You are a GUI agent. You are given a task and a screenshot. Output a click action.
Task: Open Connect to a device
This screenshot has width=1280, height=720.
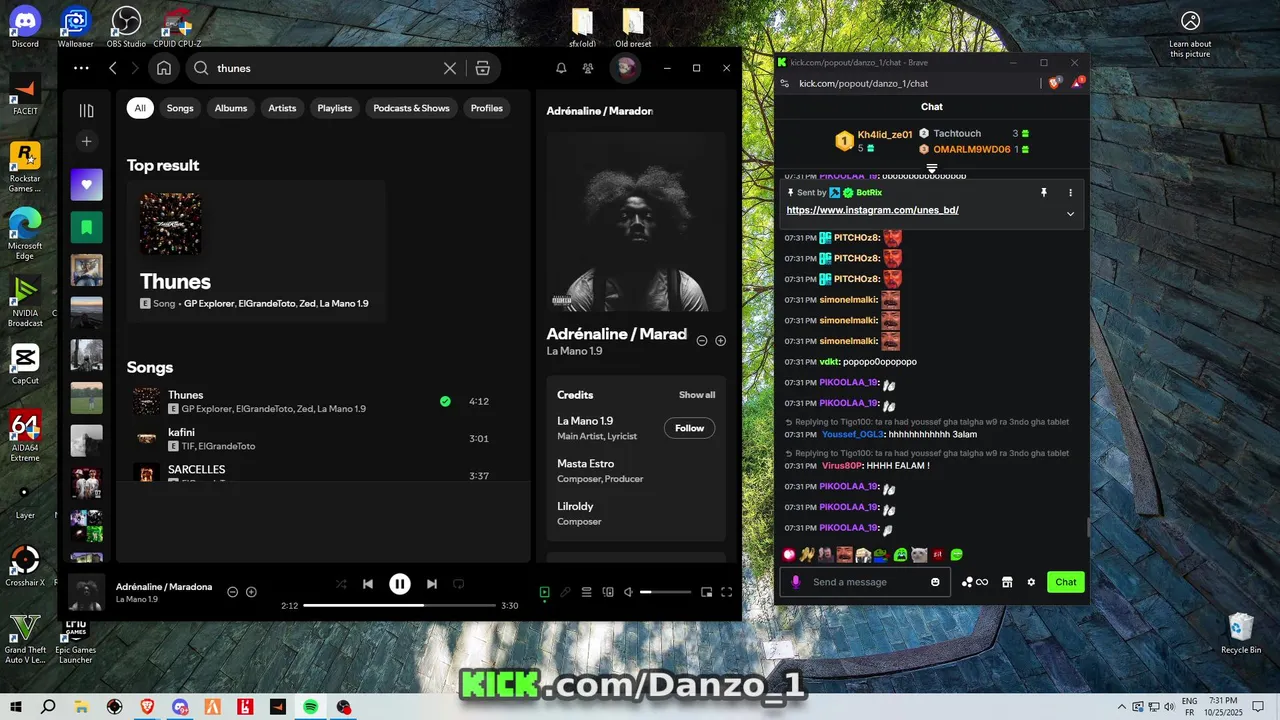coord(608,592)
